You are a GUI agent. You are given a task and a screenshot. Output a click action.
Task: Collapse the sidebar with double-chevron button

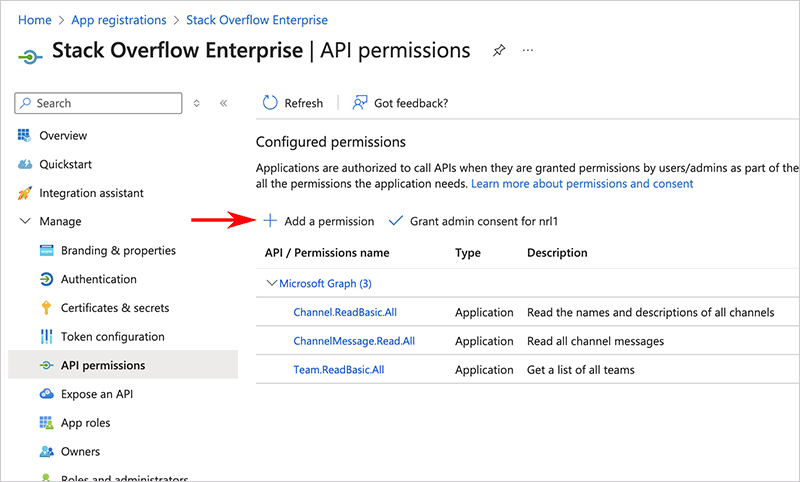(x=223, y=103)
